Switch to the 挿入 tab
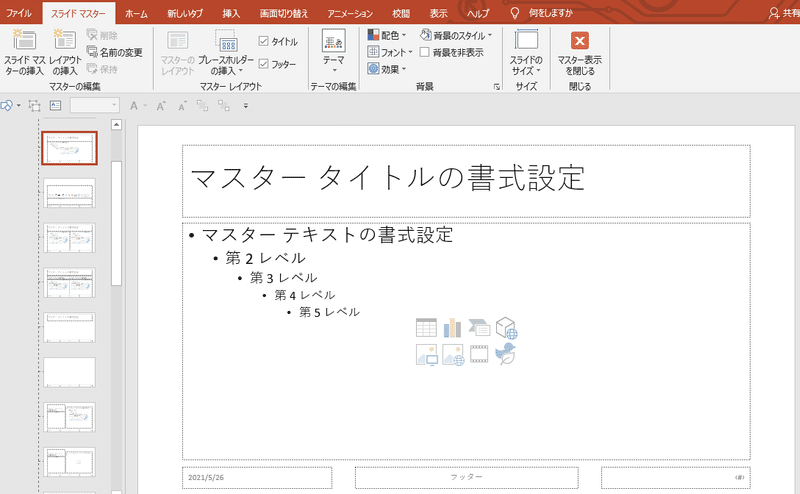800x494 pixels. [x=231, y=13]
